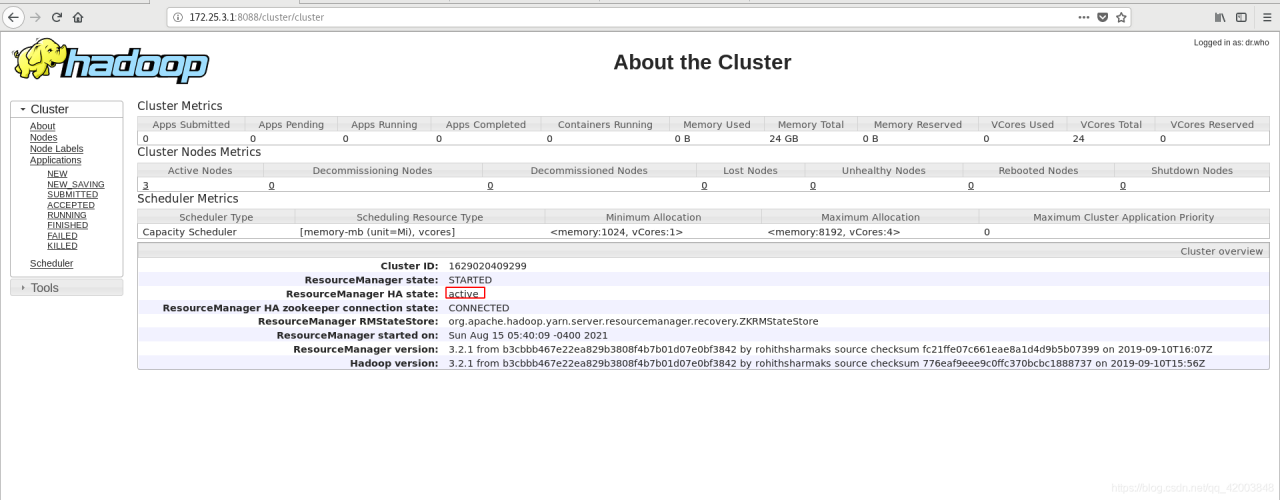The height and width of the screenshot is (500, 1280).
Task: Open the Firefox hamburger menu
Action: click(x=1265, y=17)
